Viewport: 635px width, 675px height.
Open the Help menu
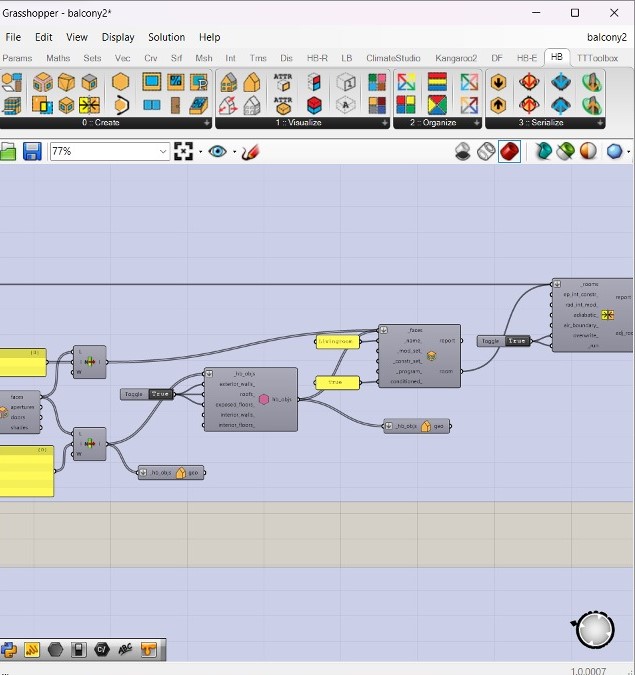(209, 37)
